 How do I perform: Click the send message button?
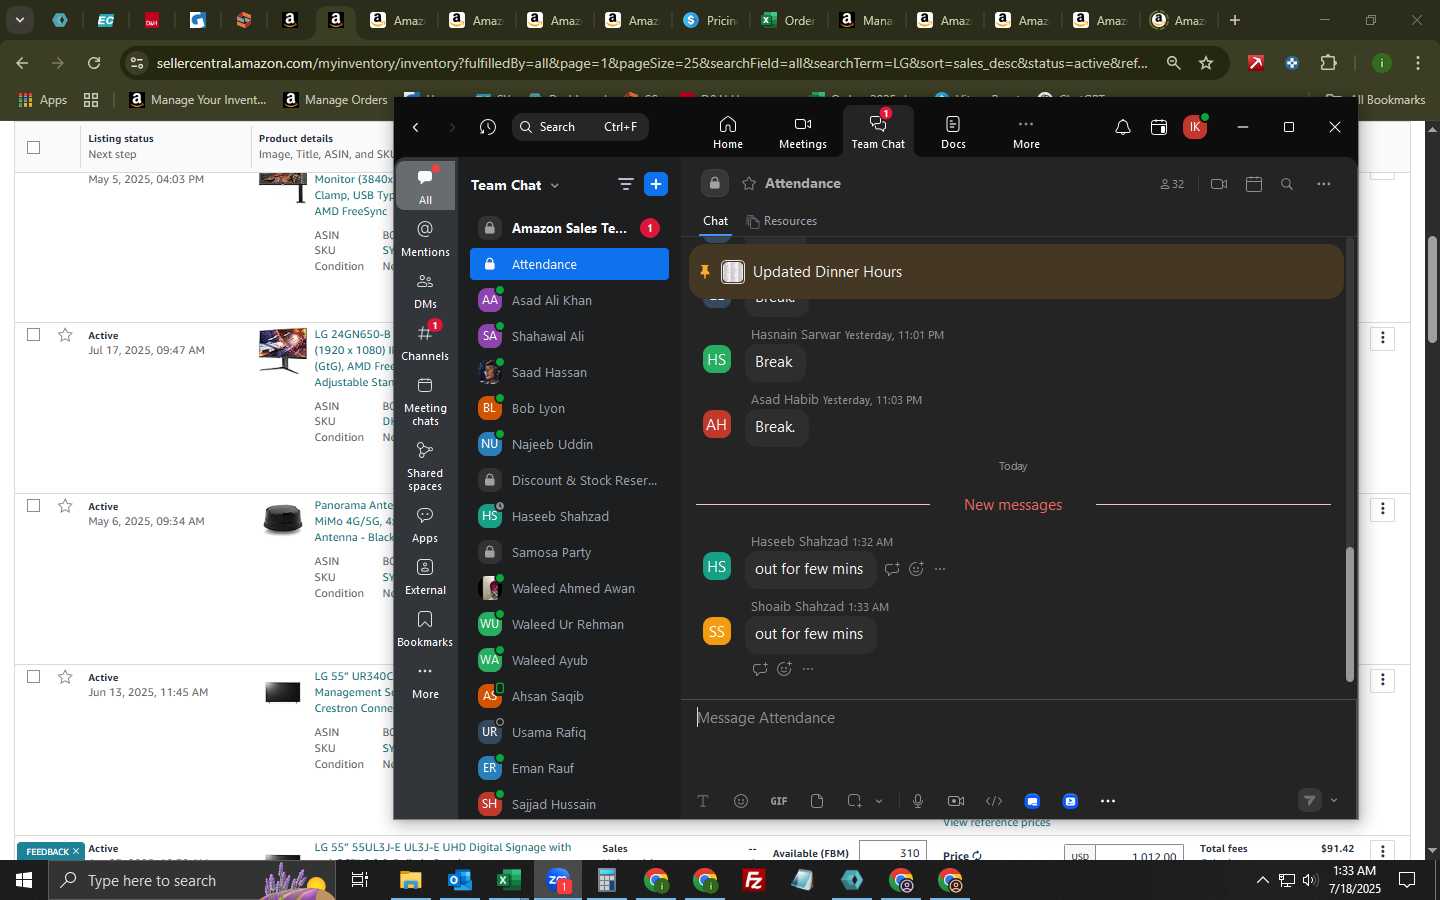[1310, 800]
